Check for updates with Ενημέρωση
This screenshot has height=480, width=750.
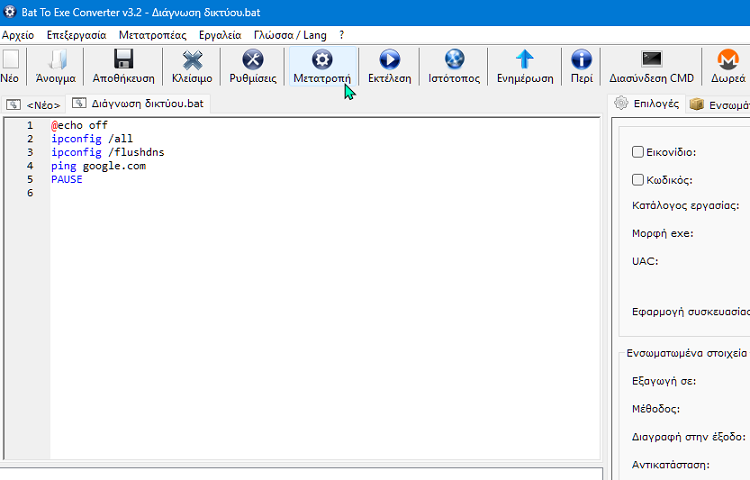[525, 60]
